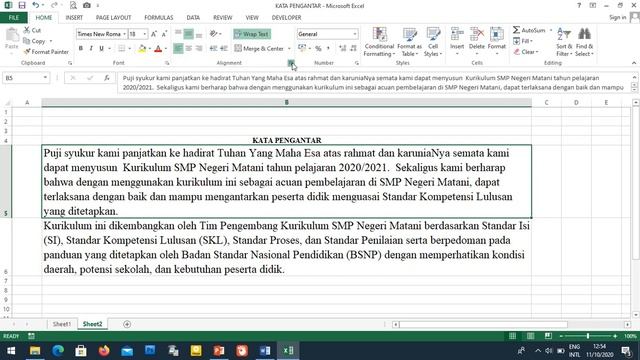Screen dimensions: 640x360
Task: Increase font size with the larger A icon
Action: click(154, 34)
